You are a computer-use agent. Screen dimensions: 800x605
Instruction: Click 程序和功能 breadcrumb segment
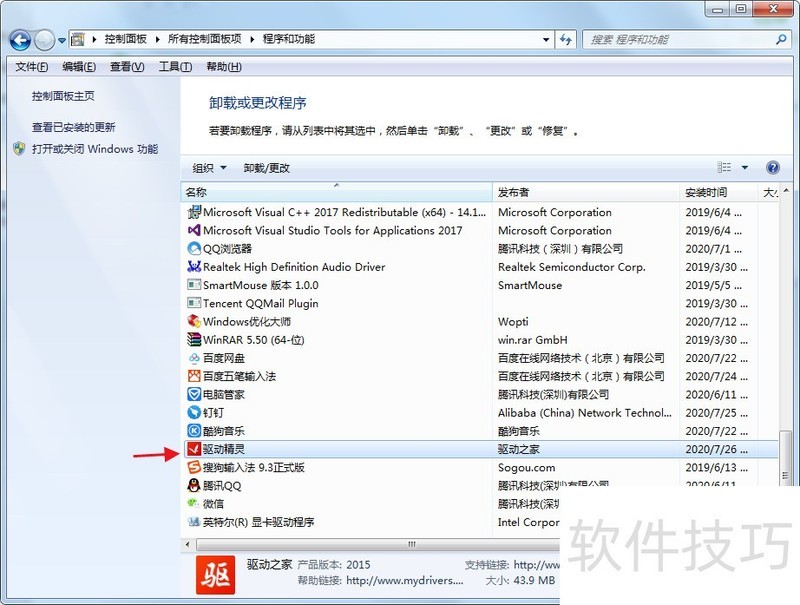pyautogui.click(x=289, y=39)
